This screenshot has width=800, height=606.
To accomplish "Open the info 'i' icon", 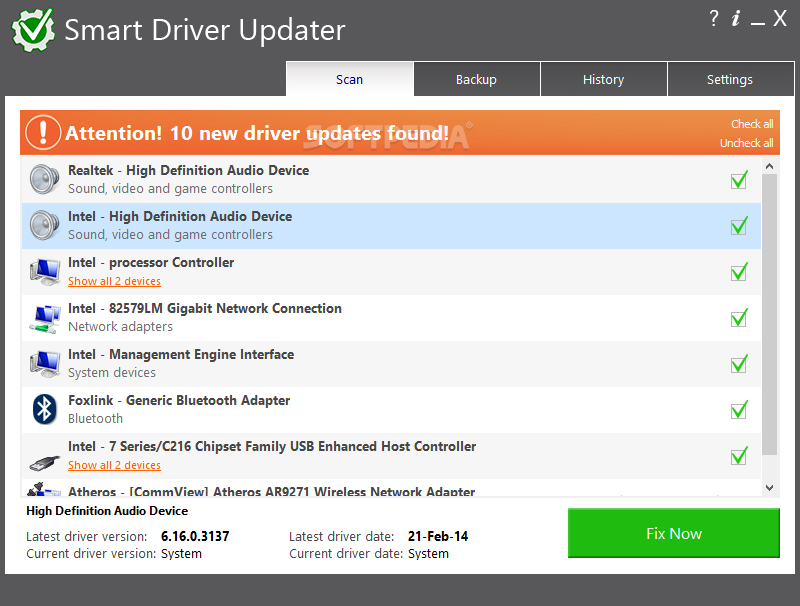I will pos(735,19).
